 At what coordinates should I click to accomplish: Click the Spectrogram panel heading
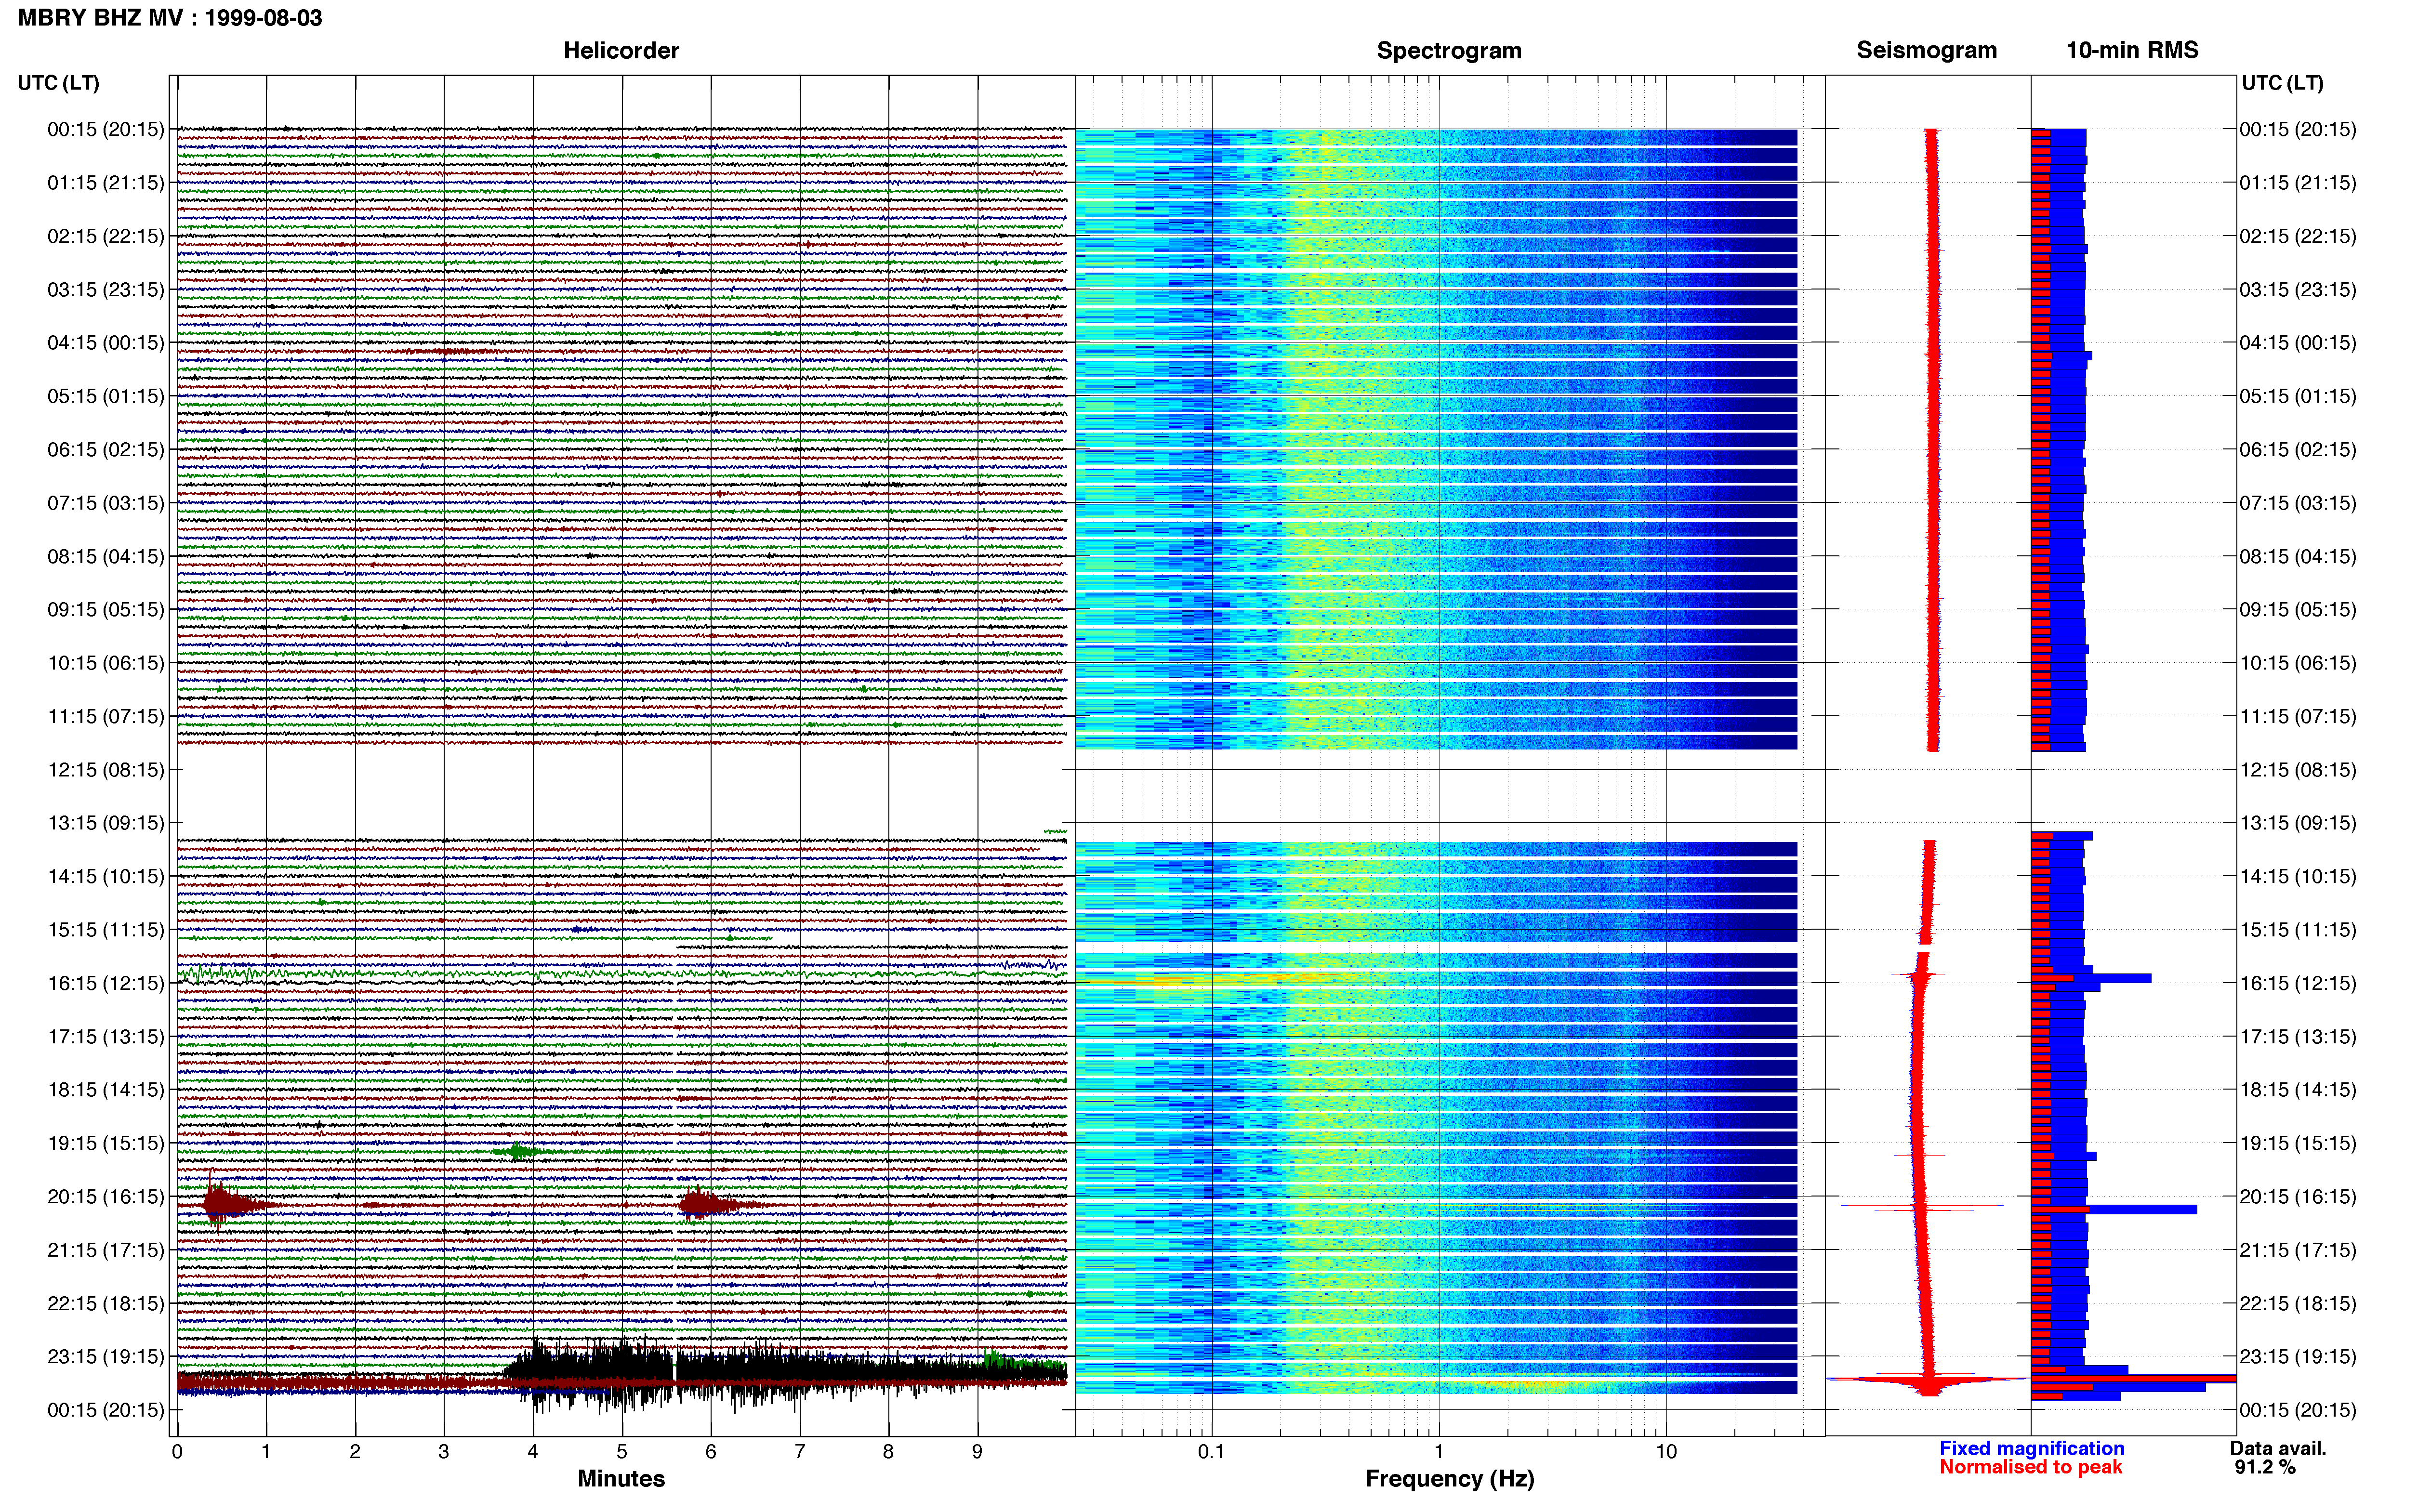(x=1449, y=50)
